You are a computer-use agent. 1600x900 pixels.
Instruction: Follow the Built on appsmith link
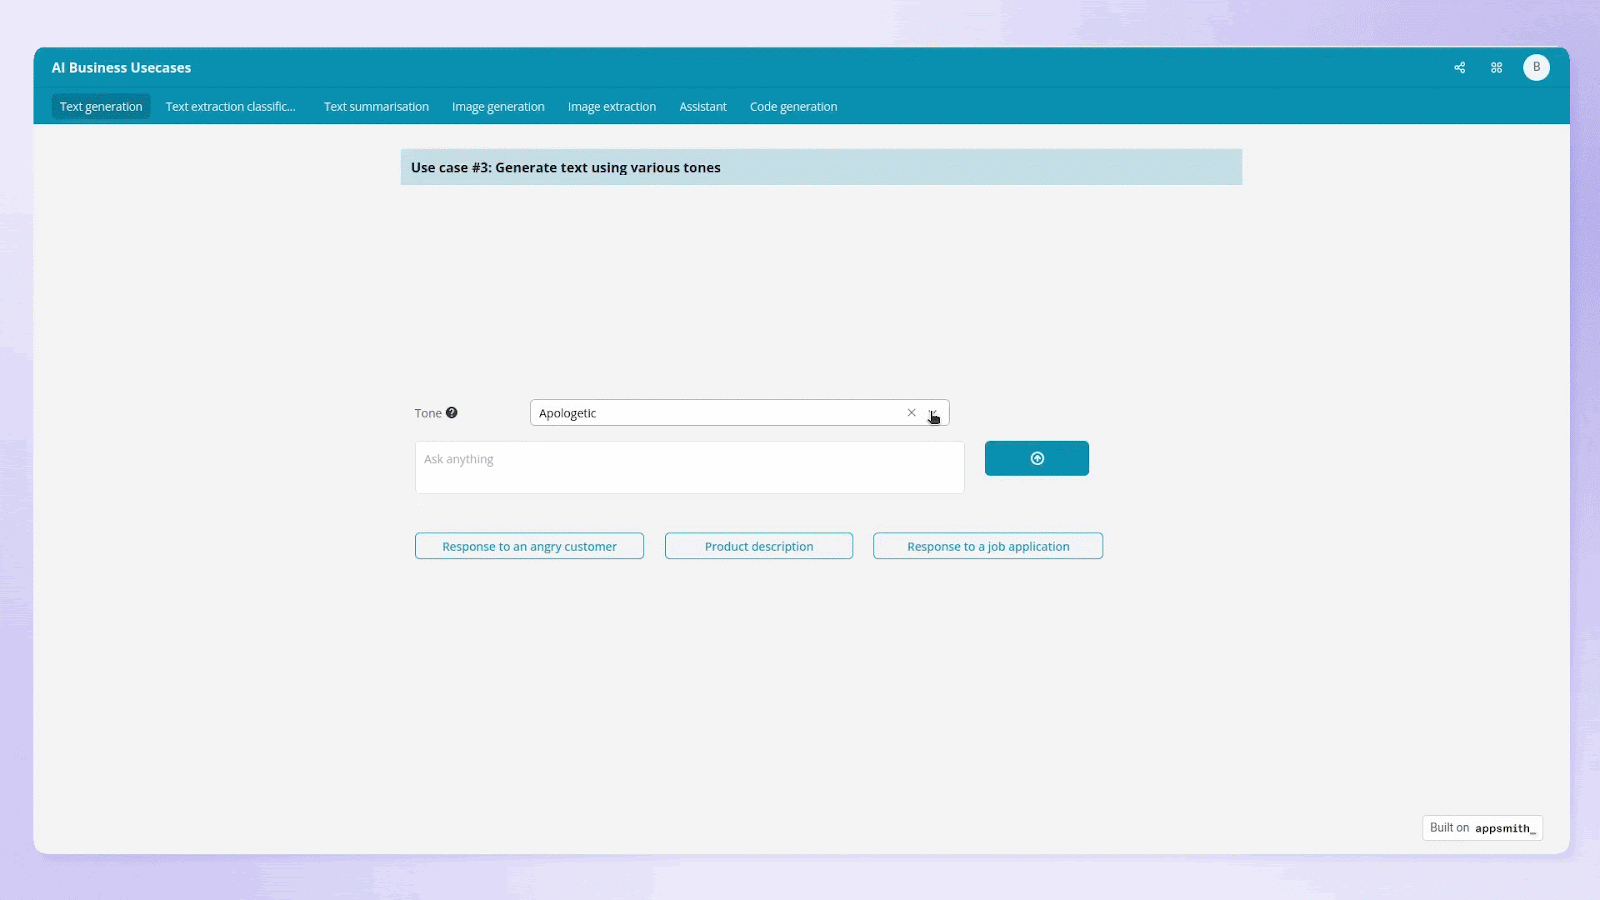coord(1481,828)
